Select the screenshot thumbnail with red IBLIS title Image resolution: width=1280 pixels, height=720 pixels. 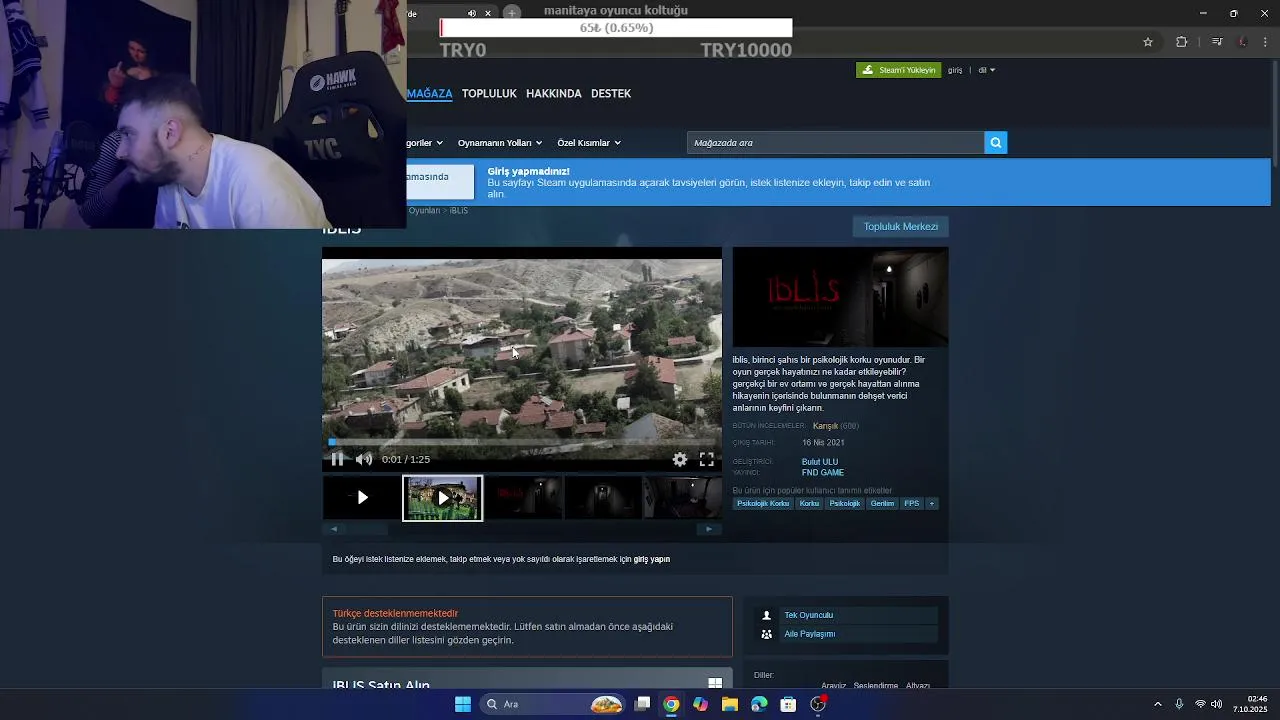coord(522,497)
